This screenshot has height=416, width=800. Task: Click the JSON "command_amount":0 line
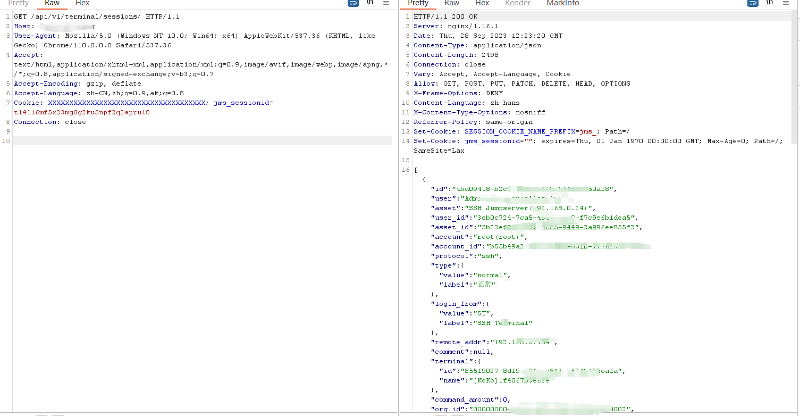[471, 400]
